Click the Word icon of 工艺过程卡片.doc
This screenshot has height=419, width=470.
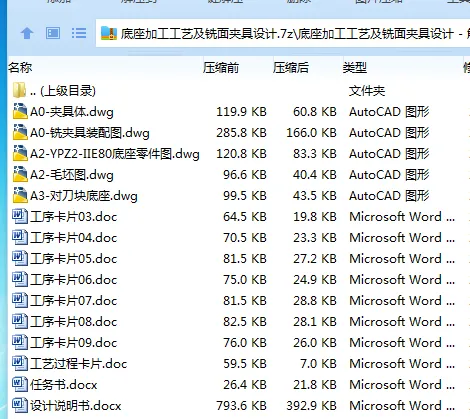20,363
